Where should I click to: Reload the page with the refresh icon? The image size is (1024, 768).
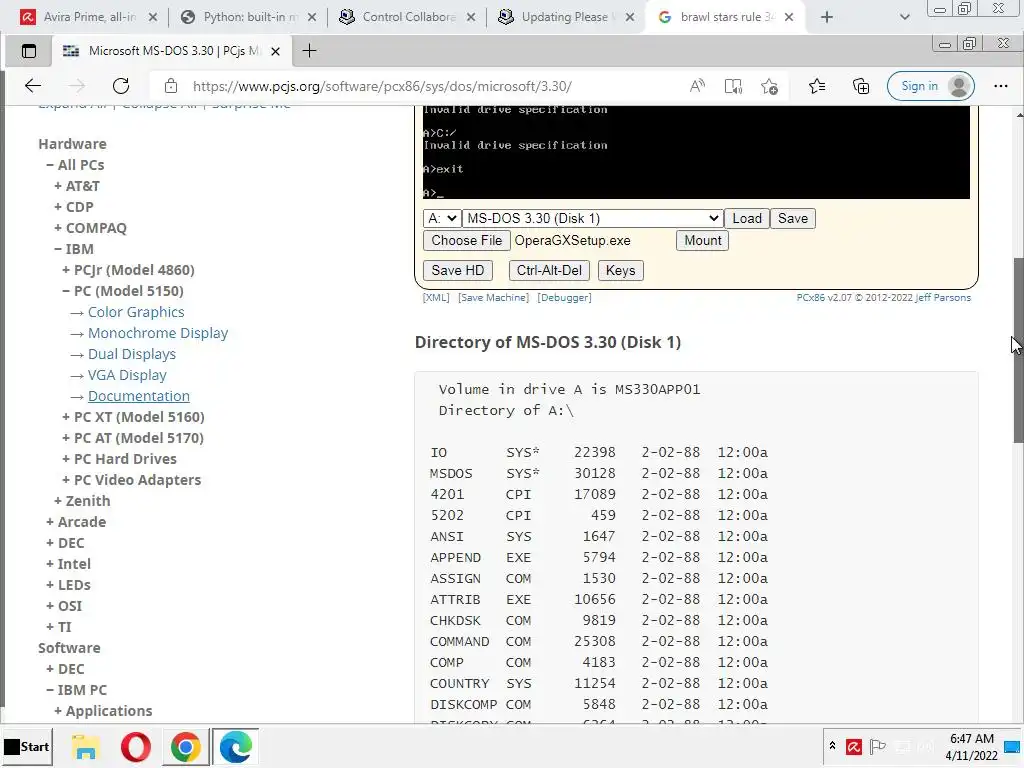pos(121,86)
